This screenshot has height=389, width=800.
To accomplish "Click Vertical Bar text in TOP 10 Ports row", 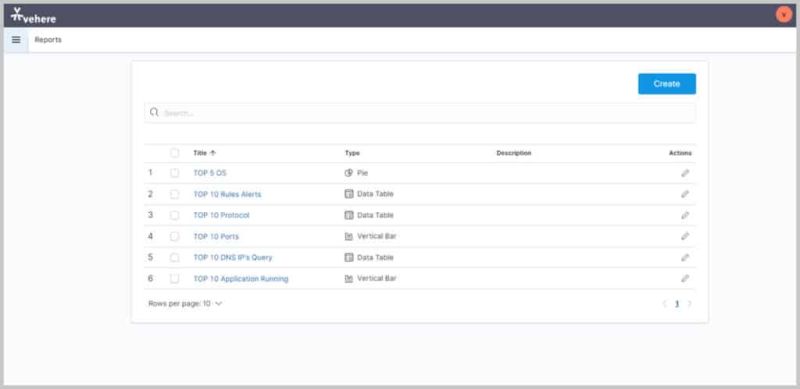I will coord(377,236).
